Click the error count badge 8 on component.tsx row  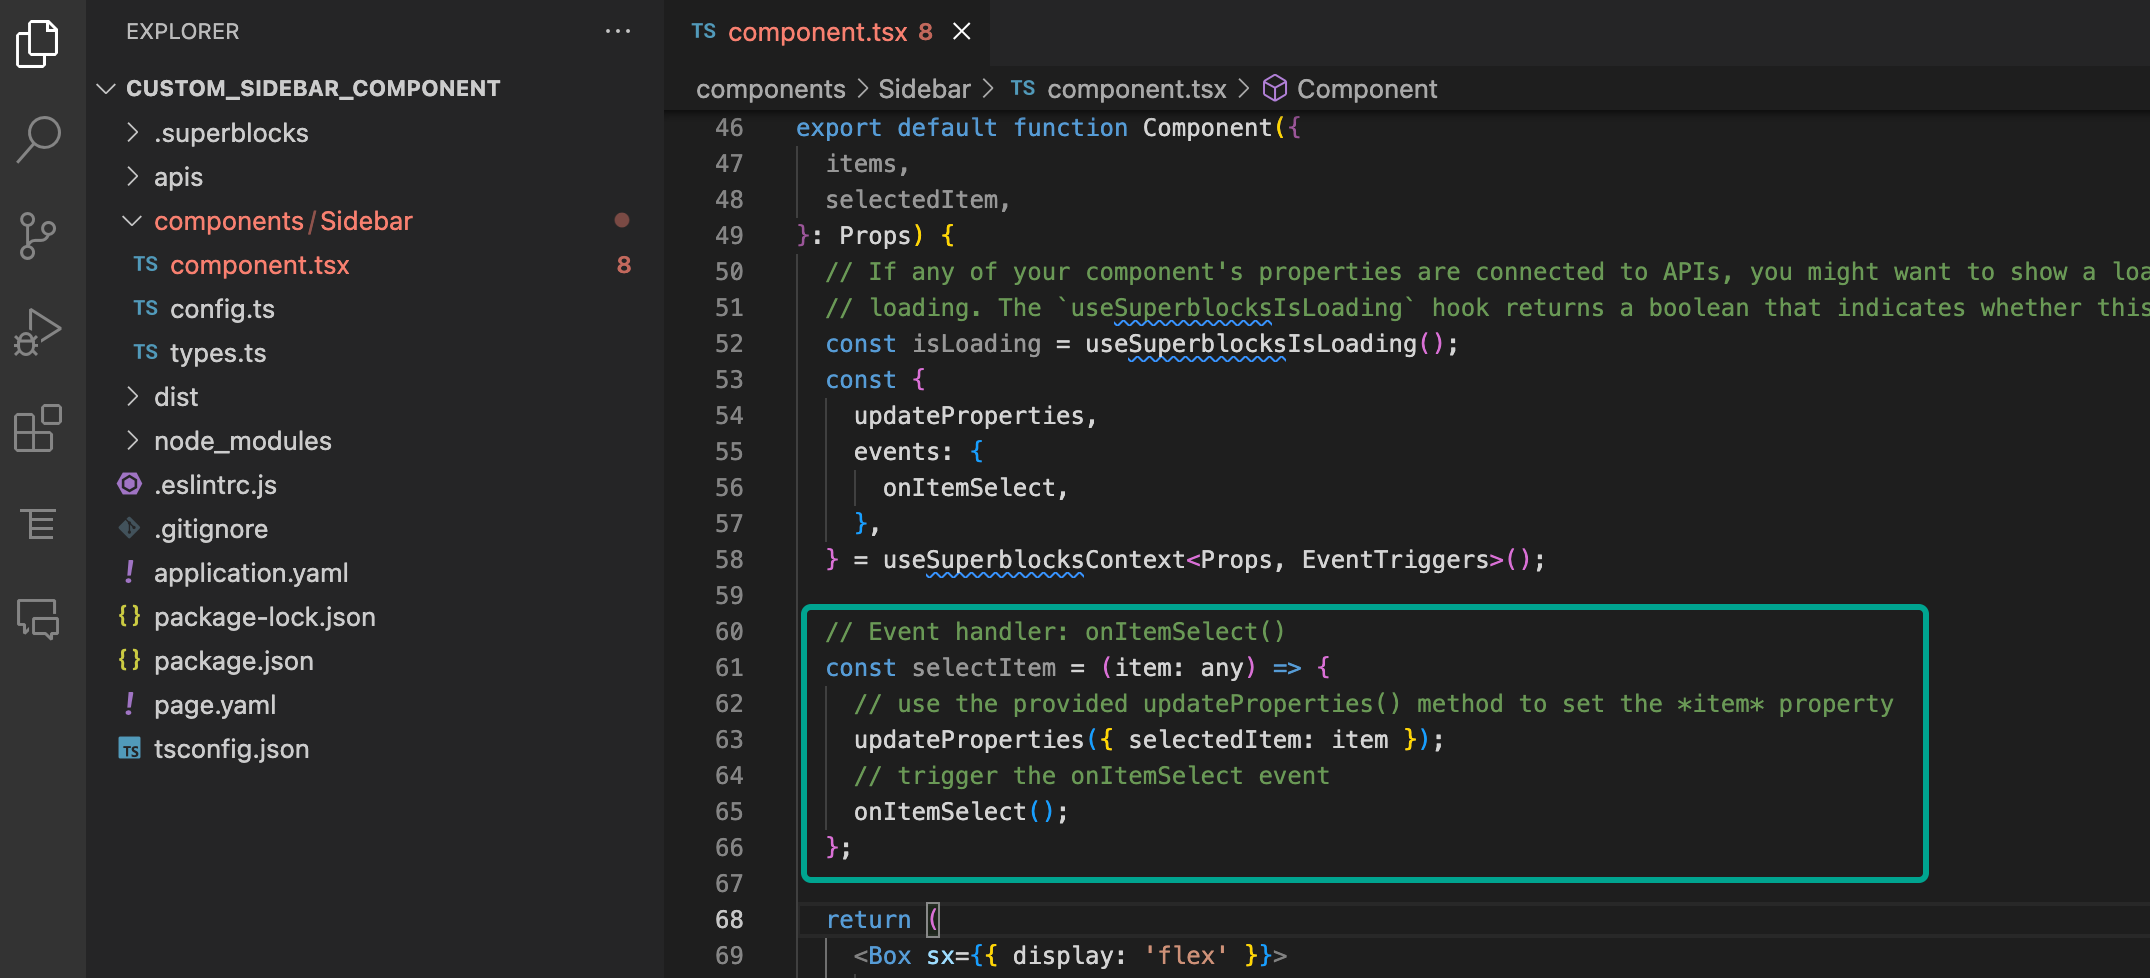[x=624, y=265]
